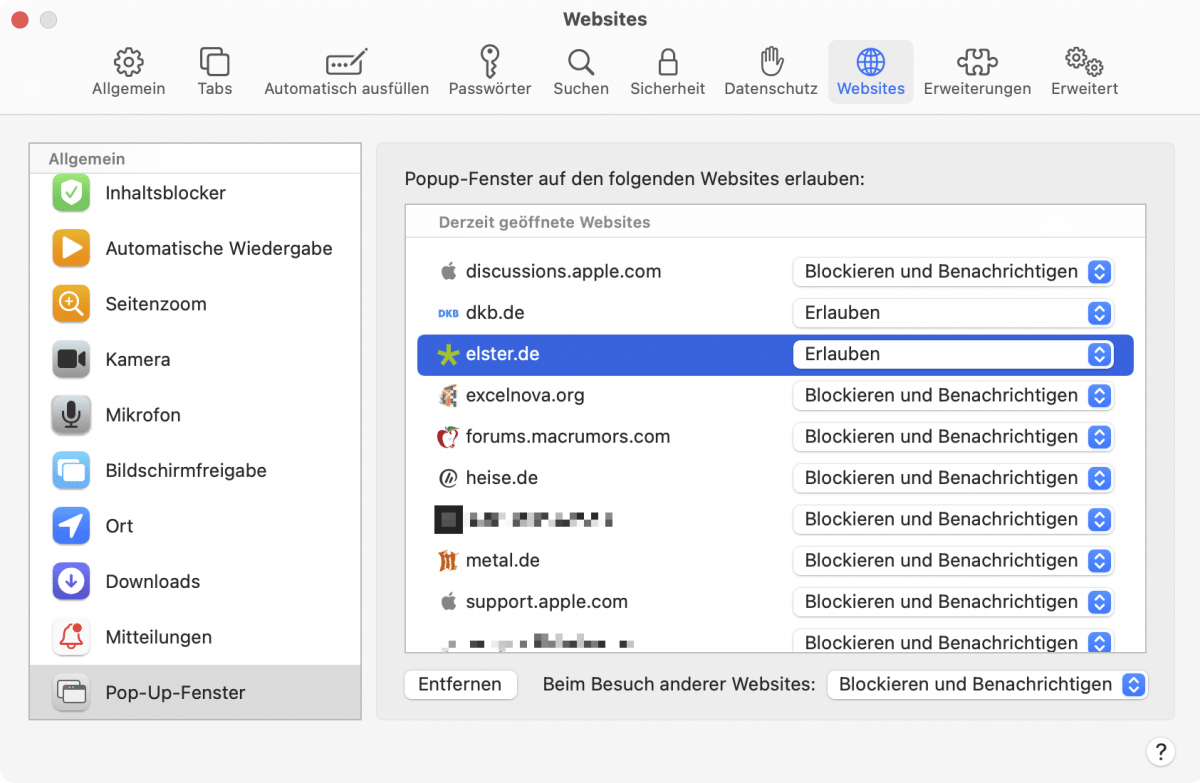Open popup setting dropdown for discussions.apple.com
The width and height of the screenshot is (1200, 783).
[x=953, y=272]
